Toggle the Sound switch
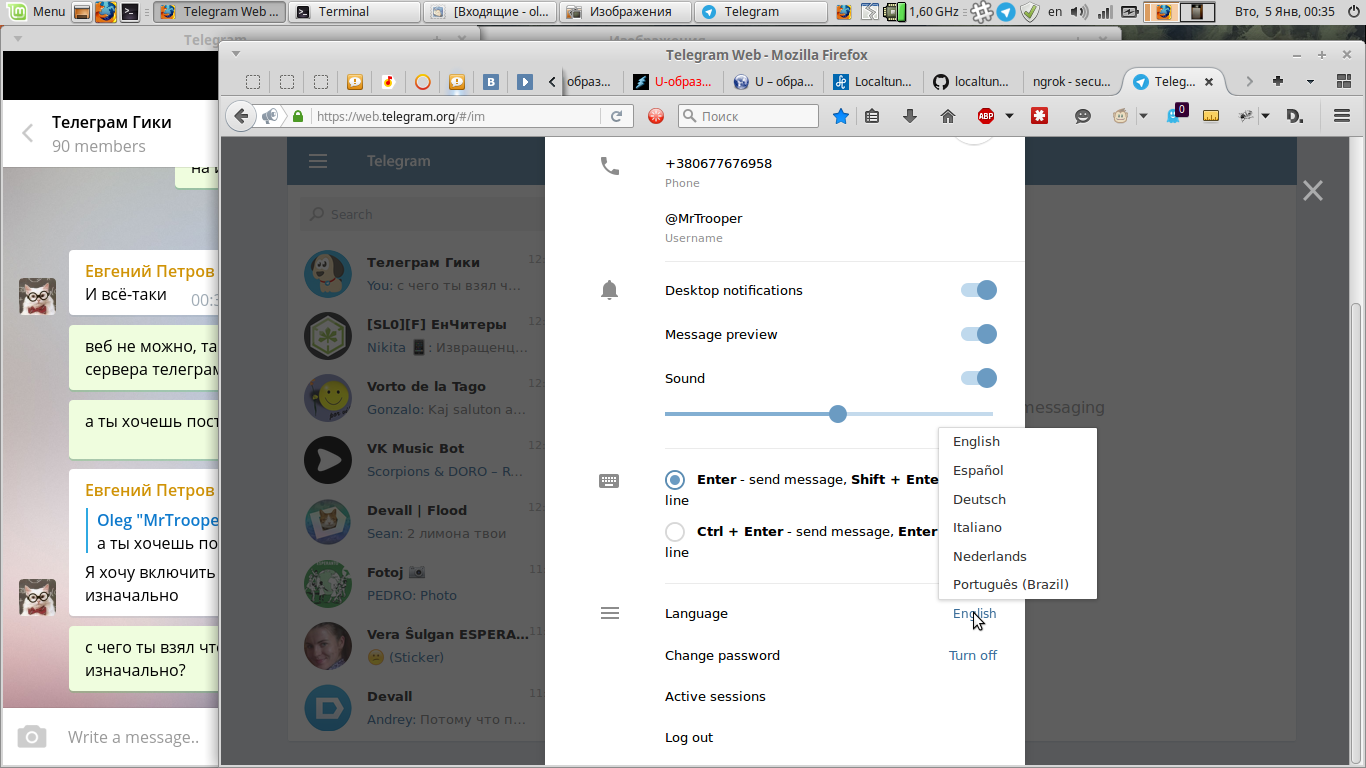 [x=979, y=378]
